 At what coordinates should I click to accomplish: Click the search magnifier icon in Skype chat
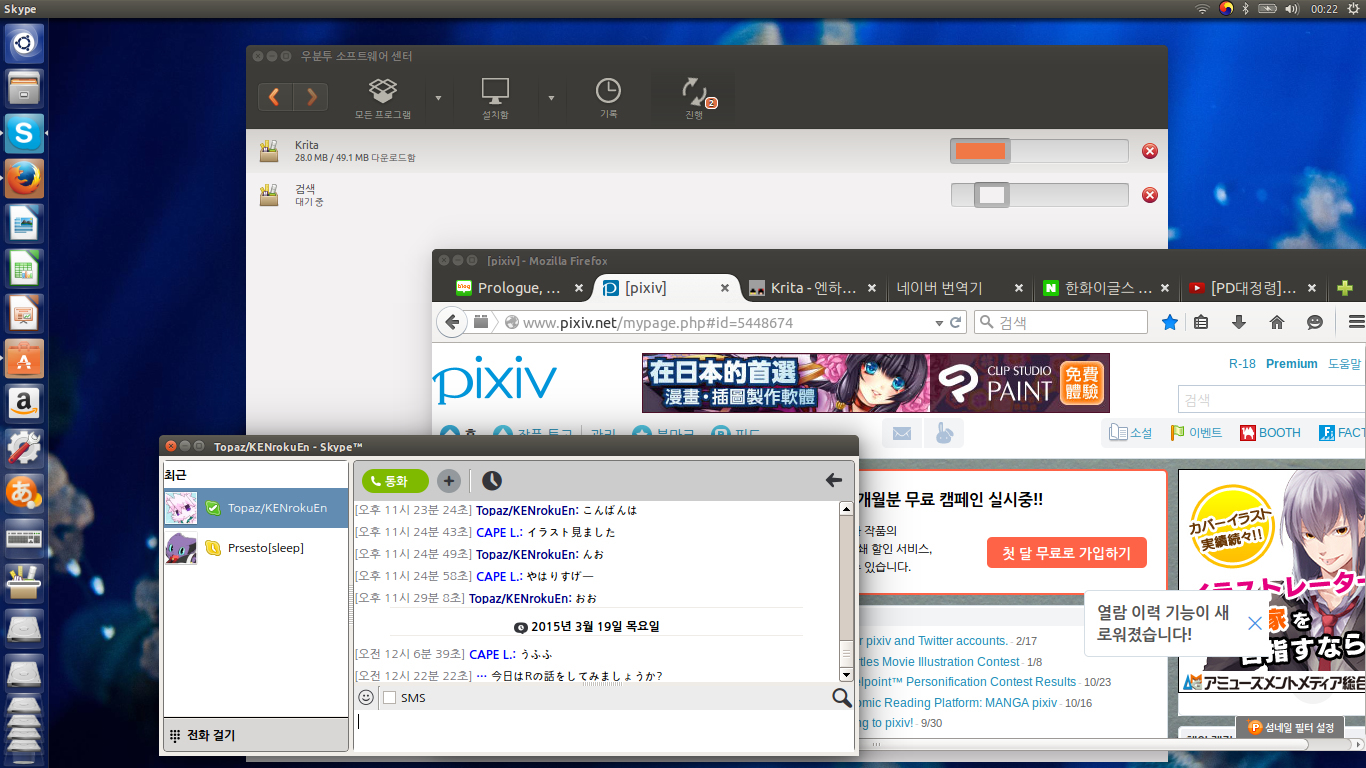[x=842, y=697]
